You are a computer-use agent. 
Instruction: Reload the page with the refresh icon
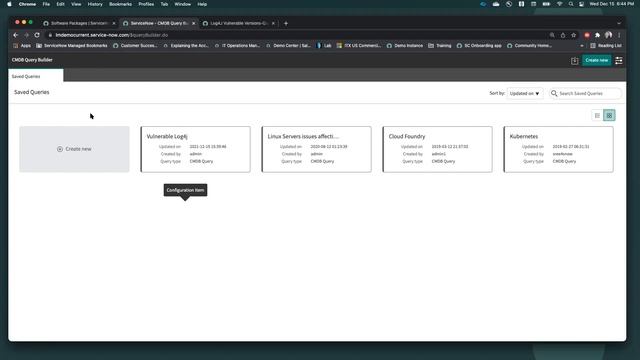click(37, 35)
